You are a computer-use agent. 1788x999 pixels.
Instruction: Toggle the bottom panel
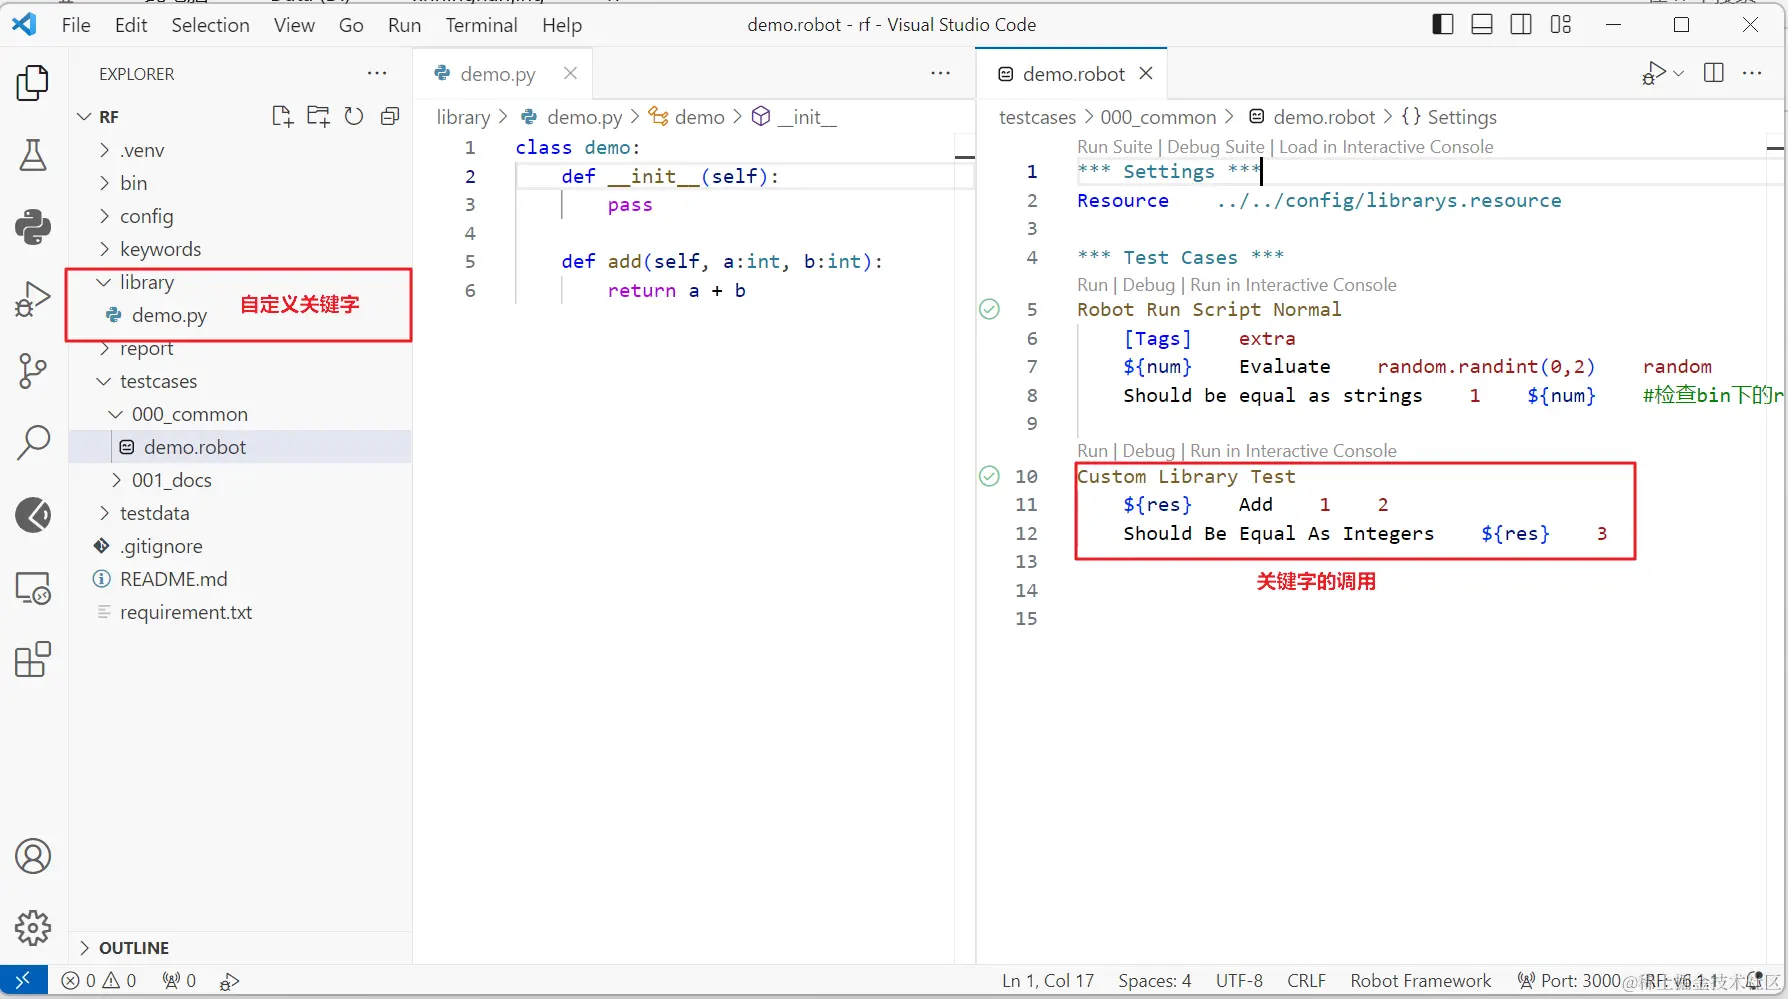(x=1482, y=25)
